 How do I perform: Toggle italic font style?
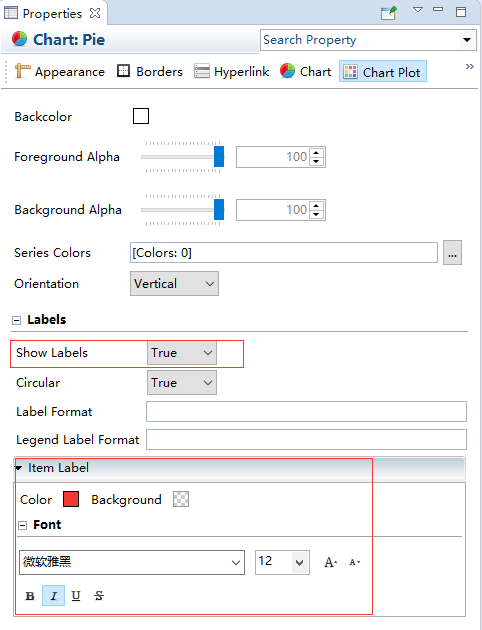pyautogui.click(x=53, y=596)
